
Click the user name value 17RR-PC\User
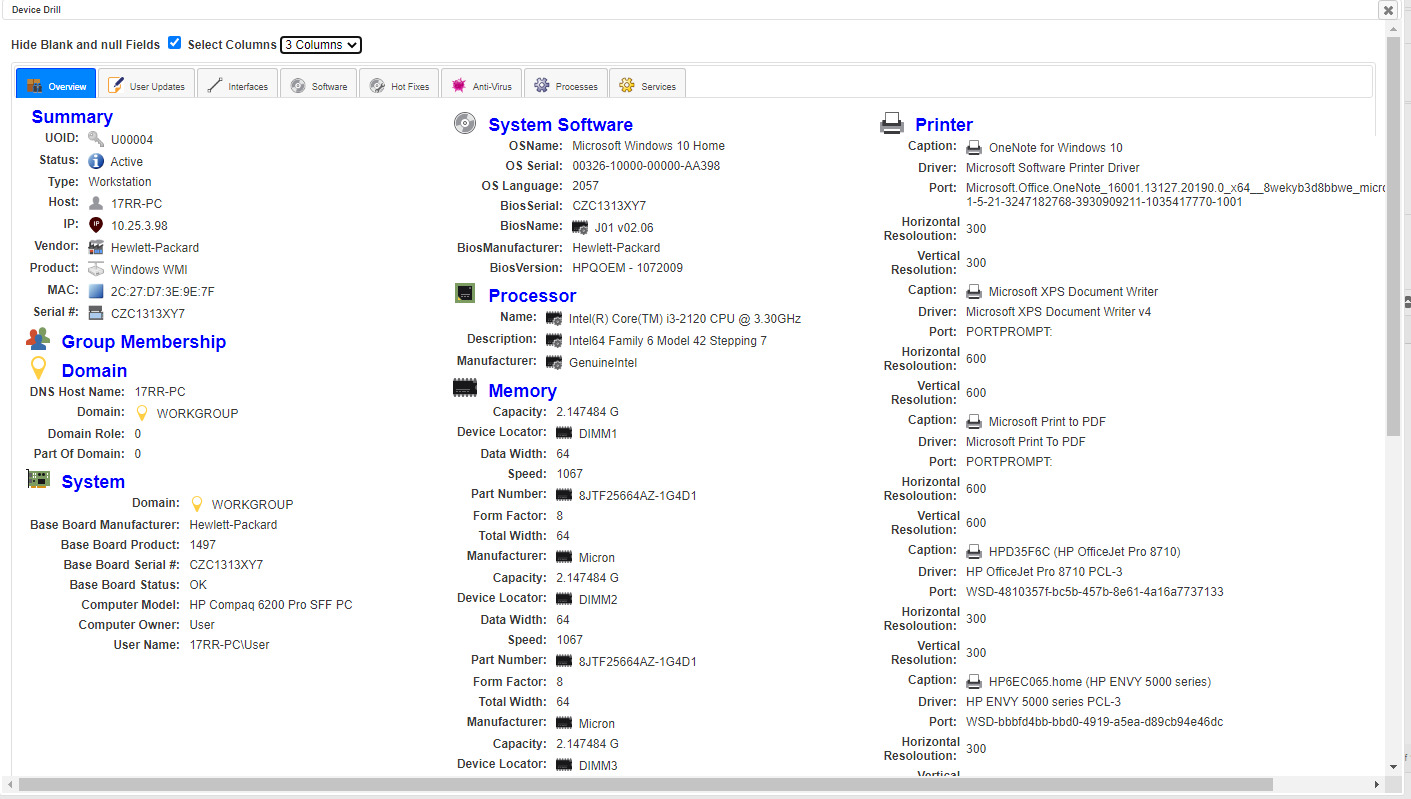coord(230,645)
